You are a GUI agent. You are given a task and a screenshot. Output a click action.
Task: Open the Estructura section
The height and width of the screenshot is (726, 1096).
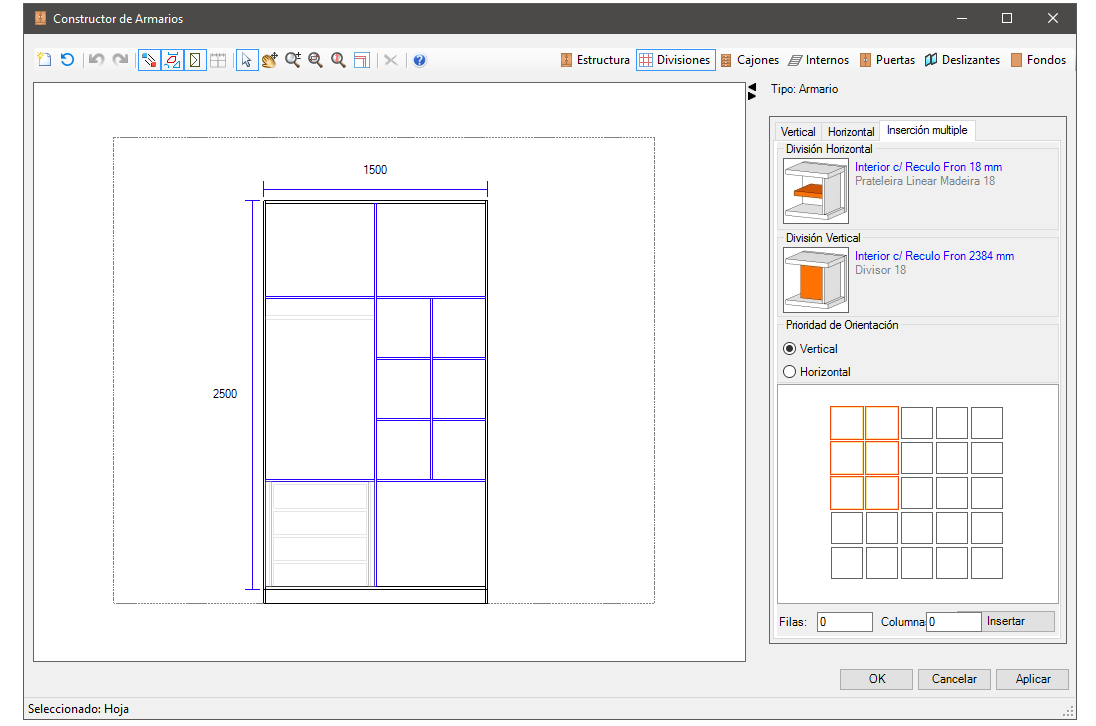tap(596, 60)
